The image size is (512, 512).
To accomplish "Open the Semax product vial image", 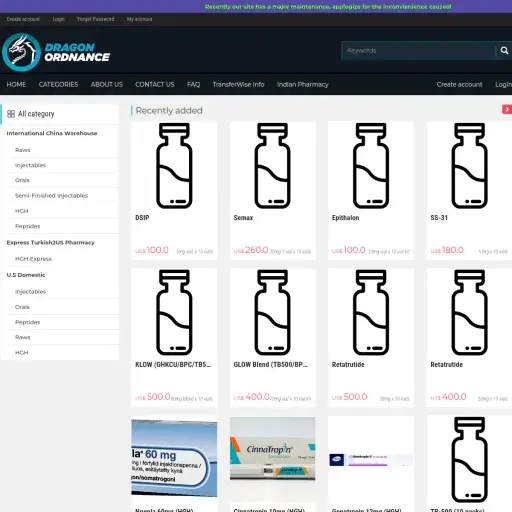I will click(272, 166).
